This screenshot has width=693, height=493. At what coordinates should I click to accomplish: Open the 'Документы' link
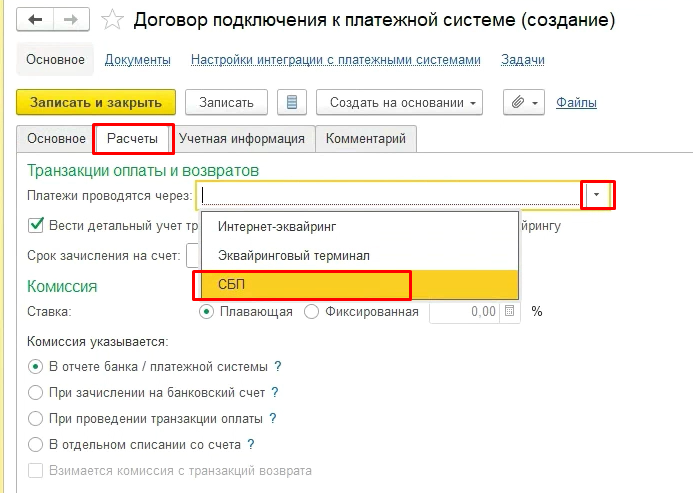pos(138,60)
